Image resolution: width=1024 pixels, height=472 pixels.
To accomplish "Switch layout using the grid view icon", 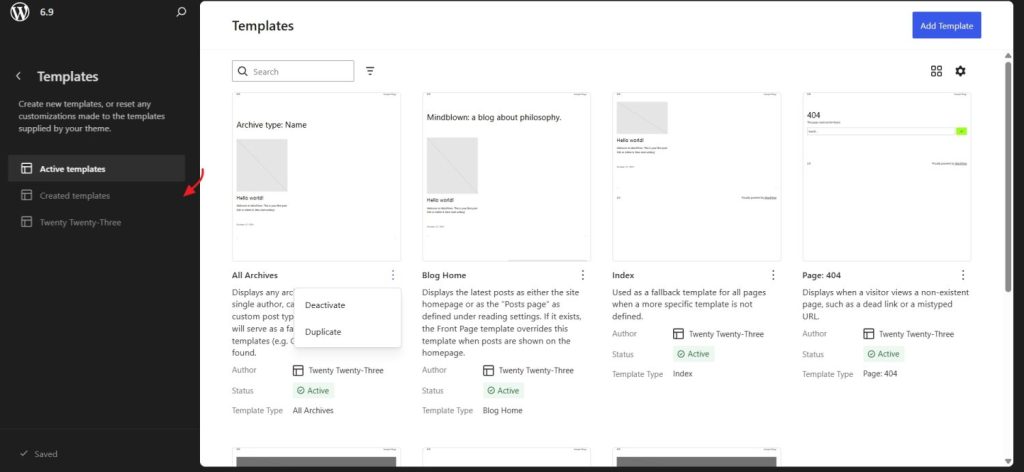I will click(x=936, y=71).
